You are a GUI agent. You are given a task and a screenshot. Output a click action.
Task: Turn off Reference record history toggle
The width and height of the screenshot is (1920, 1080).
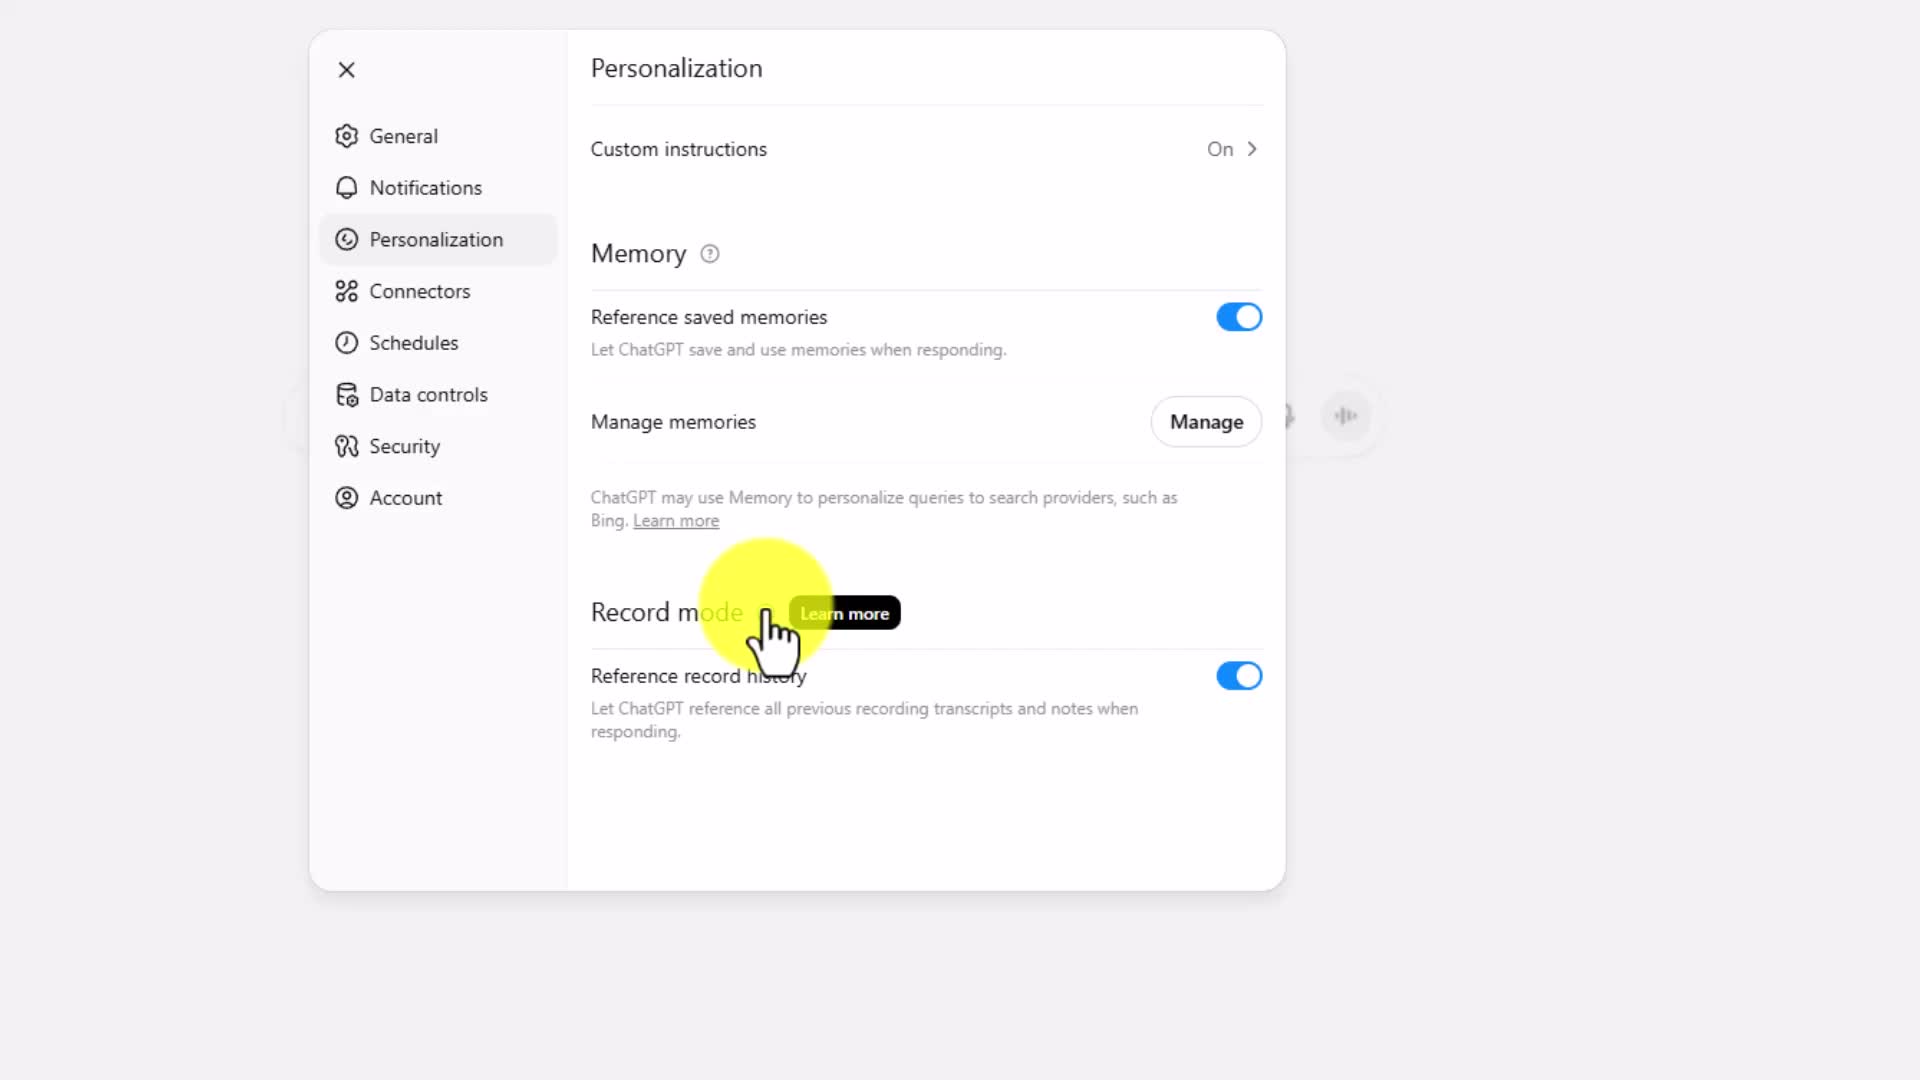tap(1238, 676)
